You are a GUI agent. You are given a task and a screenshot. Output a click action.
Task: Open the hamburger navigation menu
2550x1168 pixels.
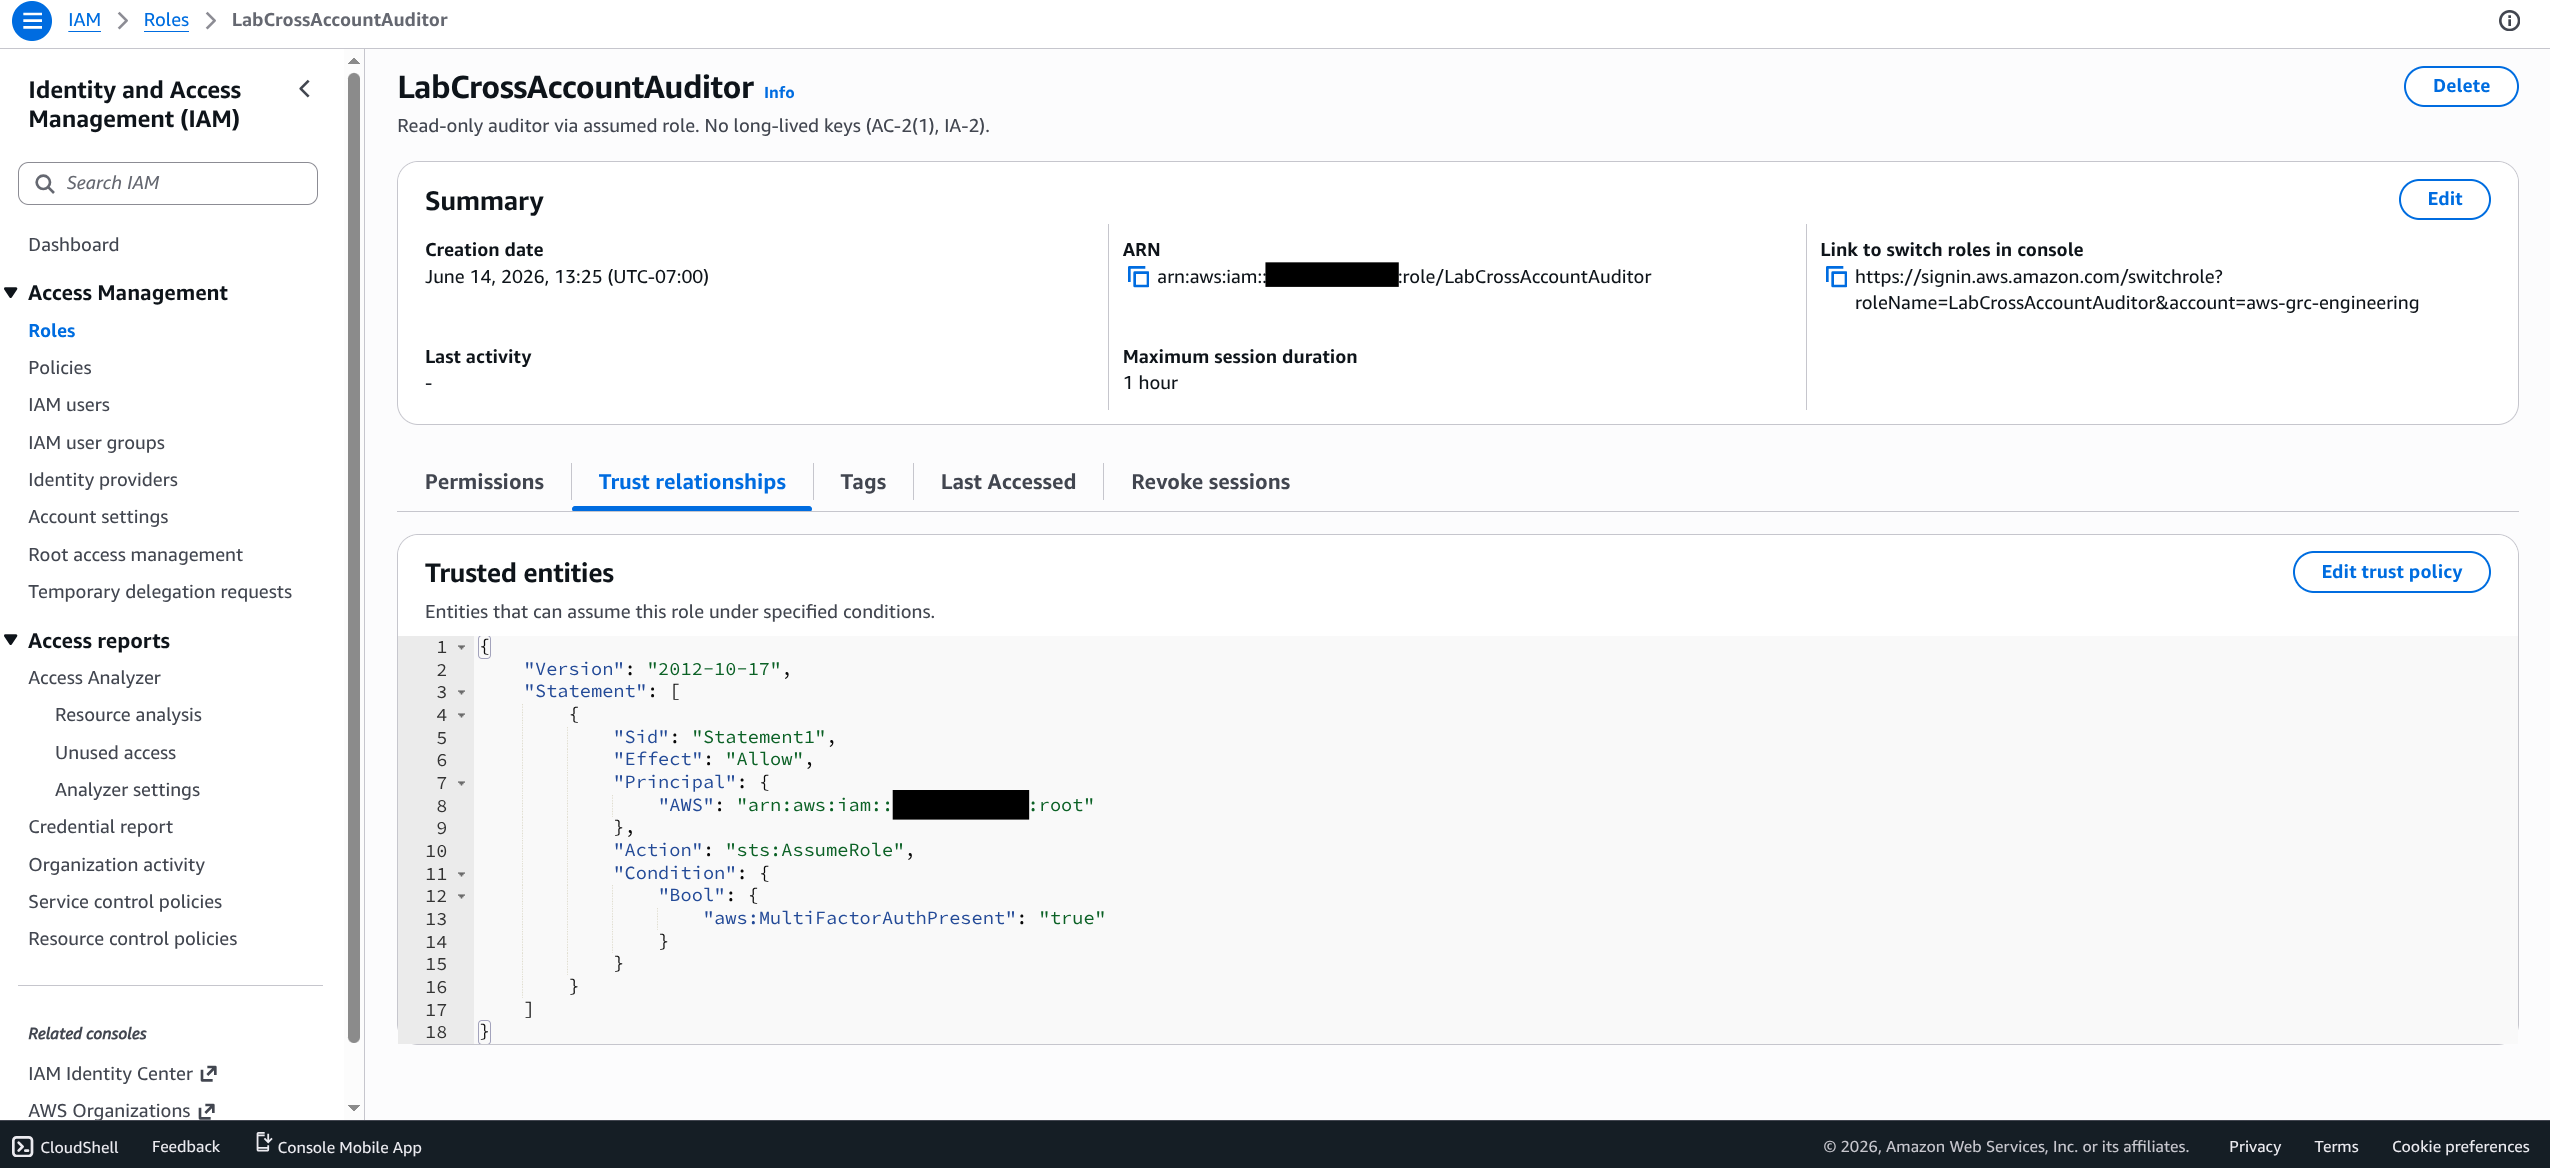point(32,20)
